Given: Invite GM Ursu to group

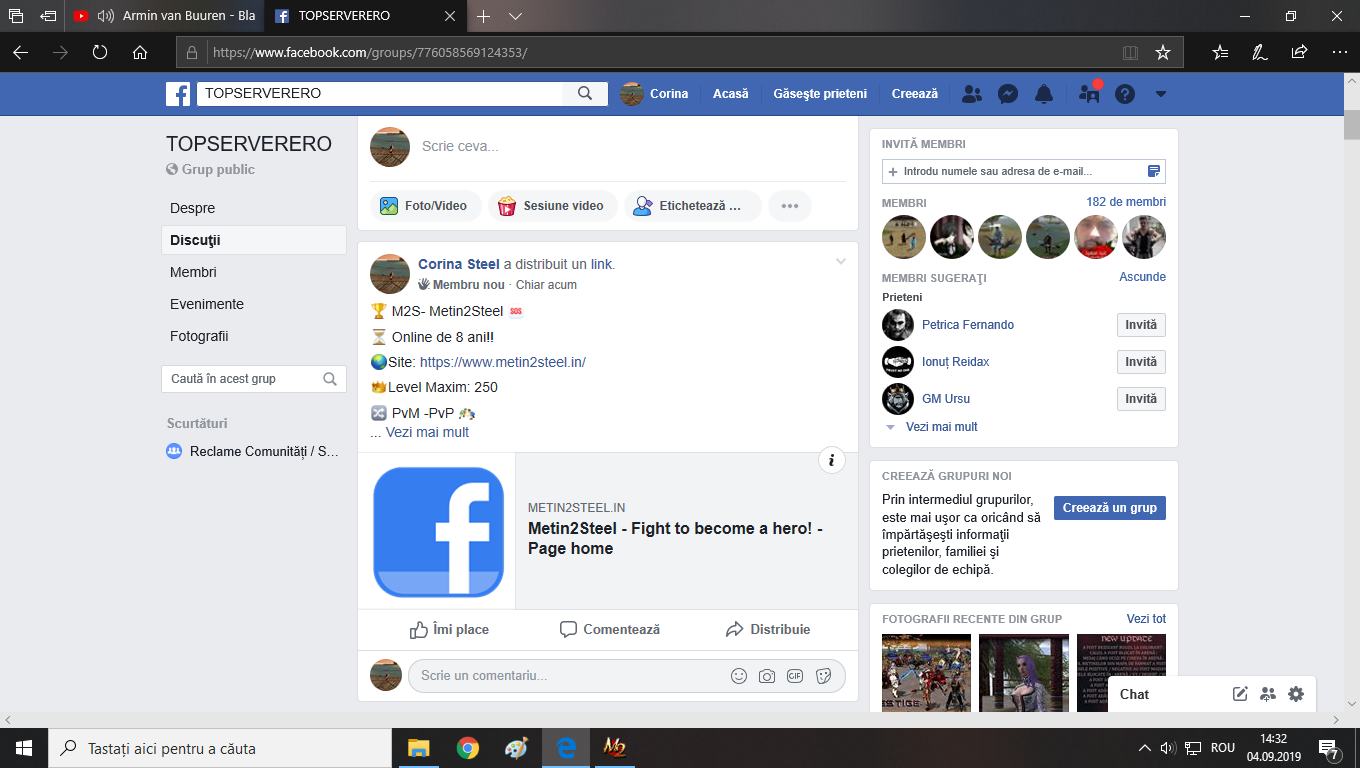Looking at the screenshot, I should (1141, 399).
